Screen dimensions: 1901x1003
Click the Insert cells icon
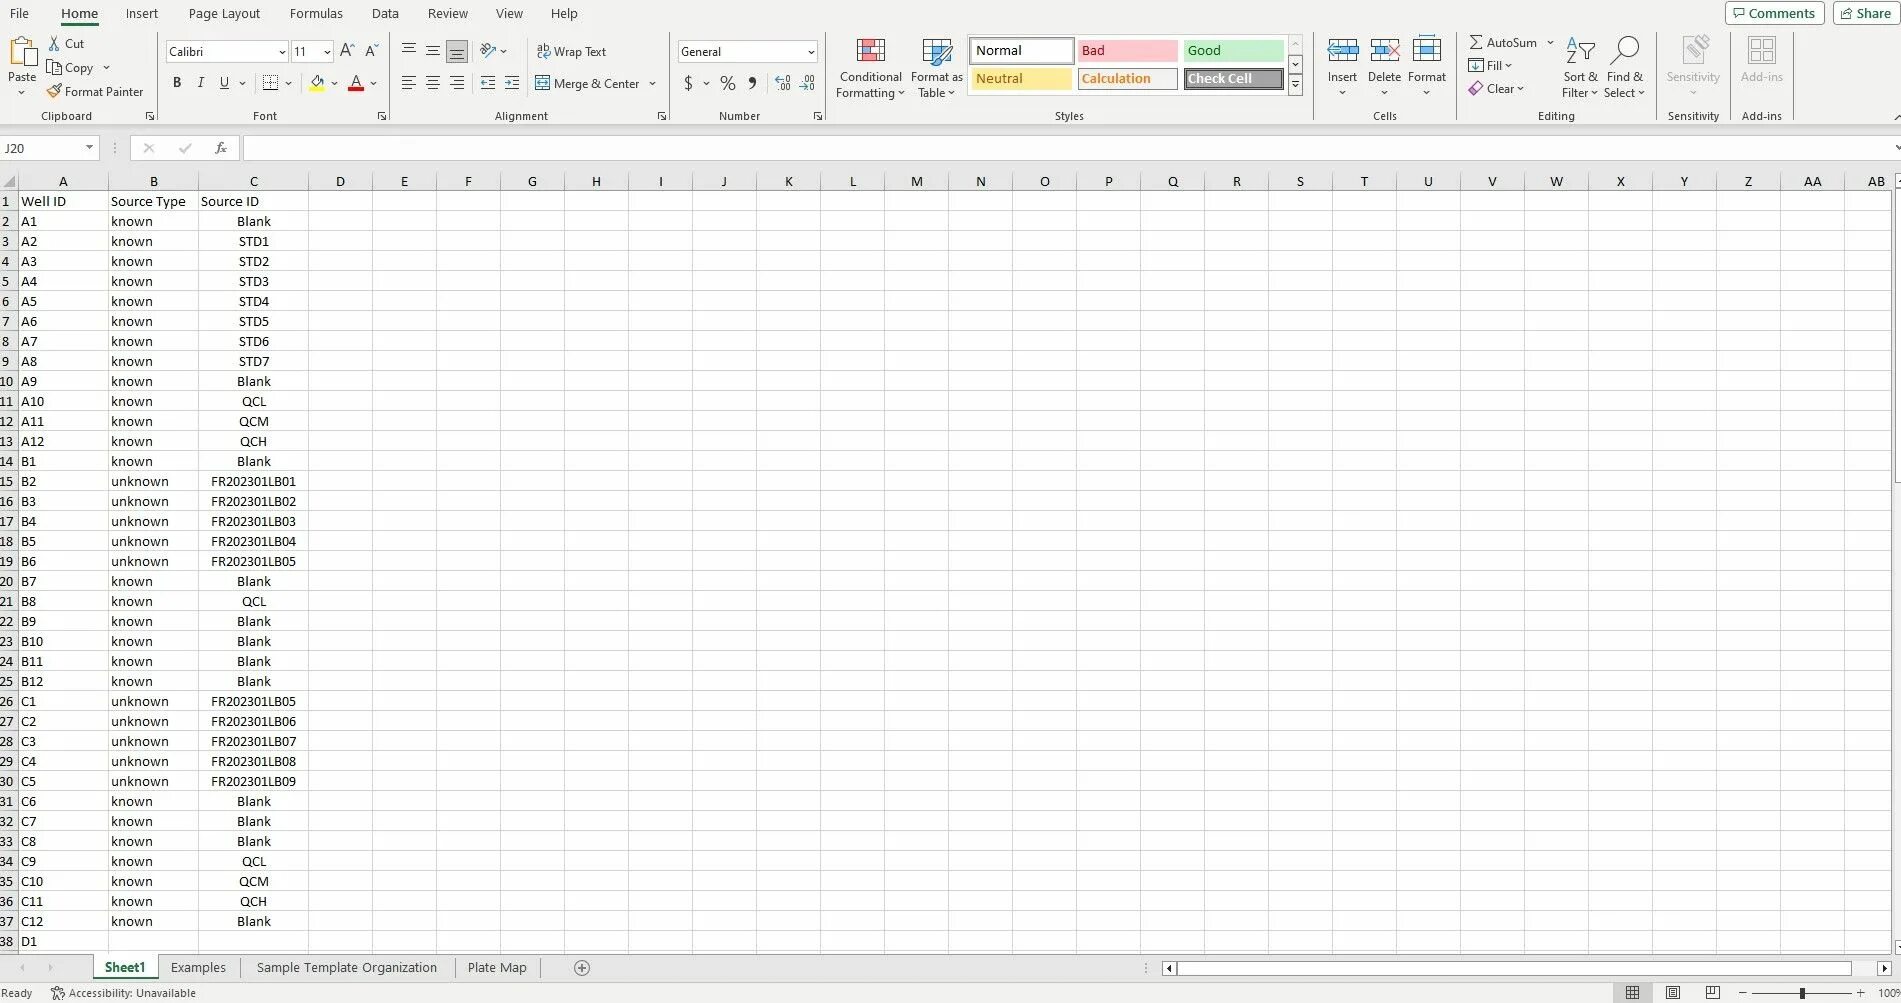1342,50
